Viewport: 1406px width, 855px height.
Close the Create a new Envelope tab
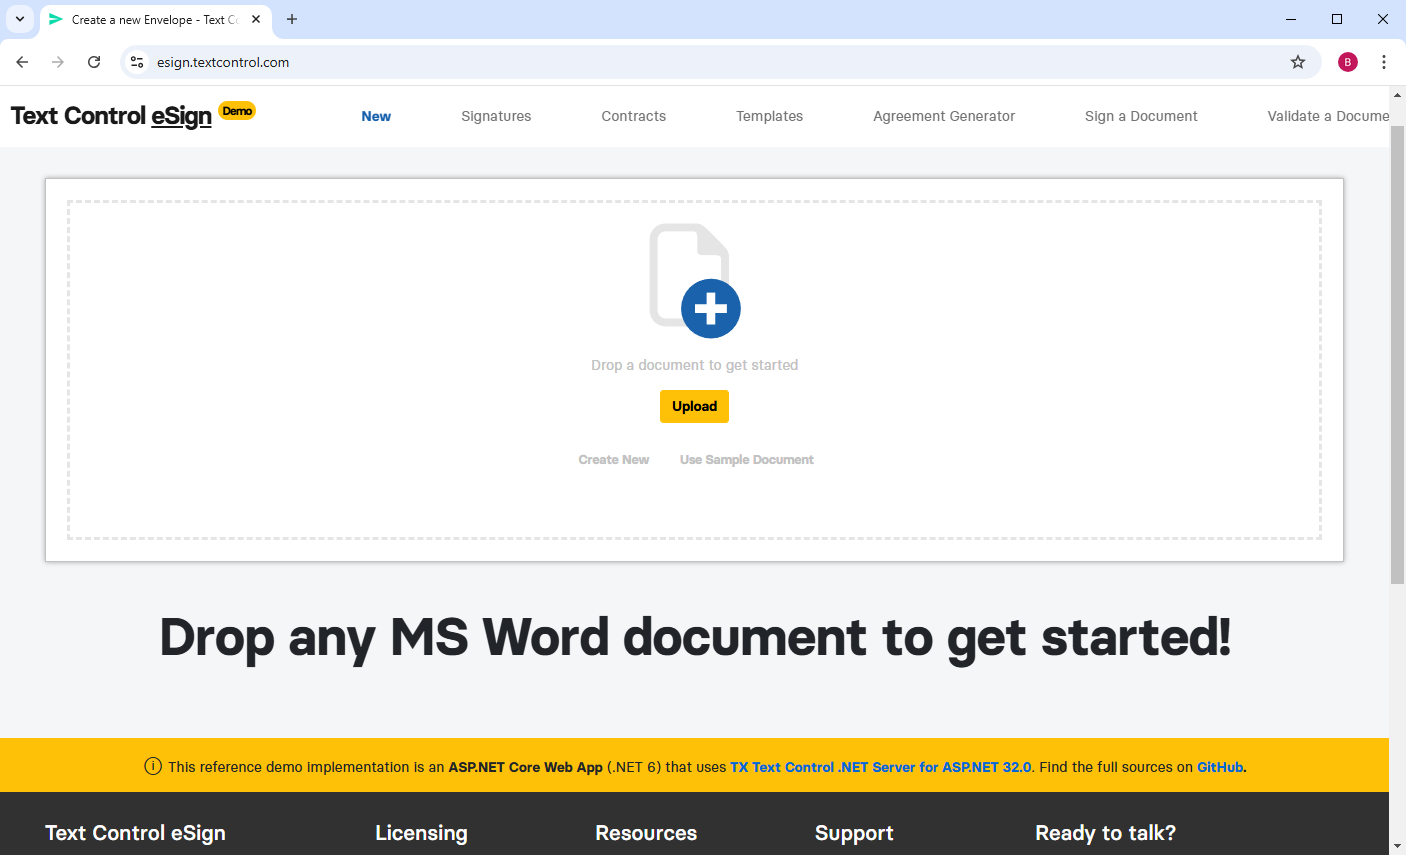click(x=256, y=19)
